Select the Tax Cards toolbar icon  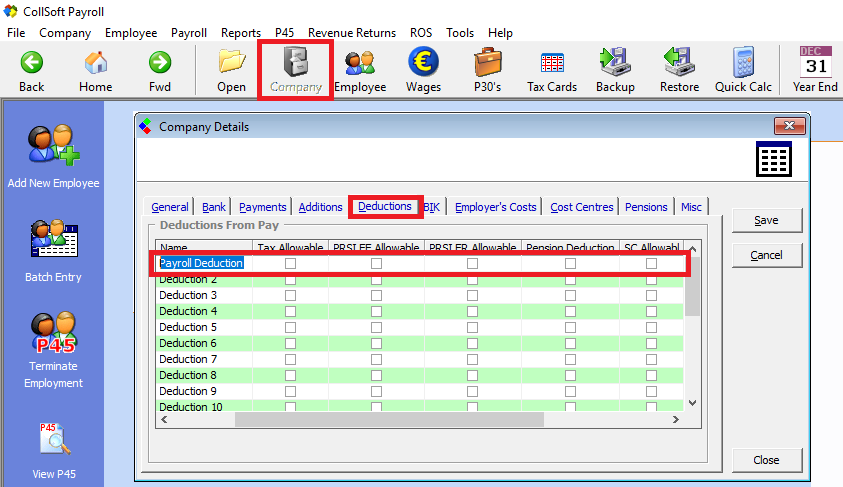click(552, 62)
